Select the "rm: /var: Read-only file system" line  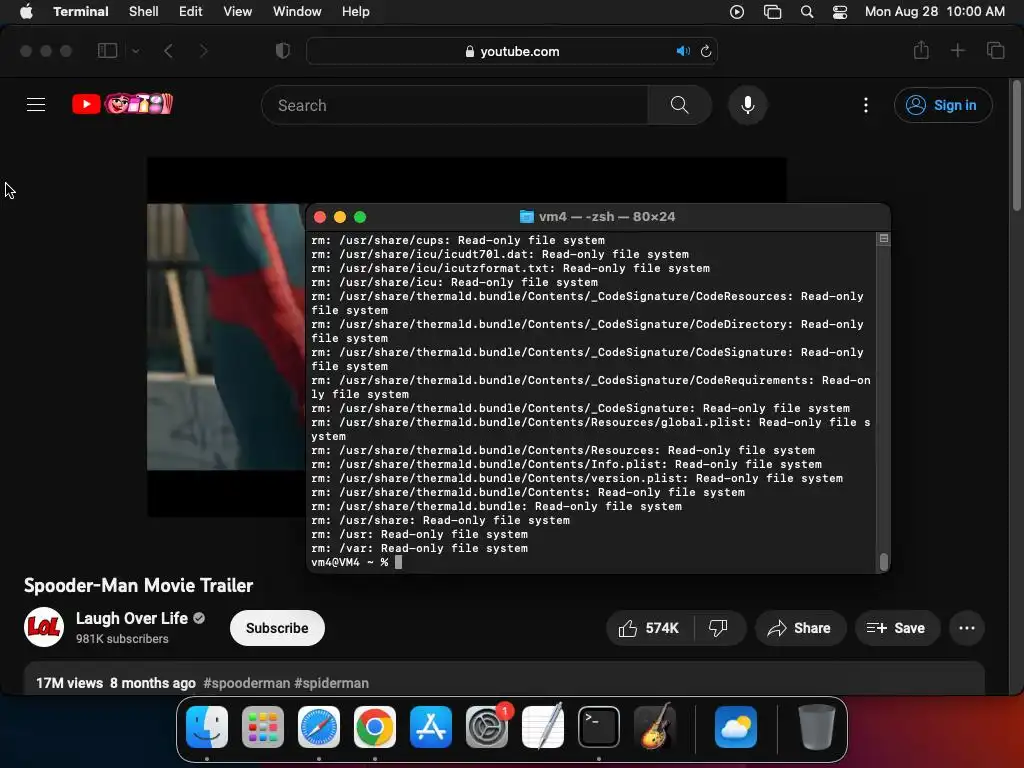(419, 549)
